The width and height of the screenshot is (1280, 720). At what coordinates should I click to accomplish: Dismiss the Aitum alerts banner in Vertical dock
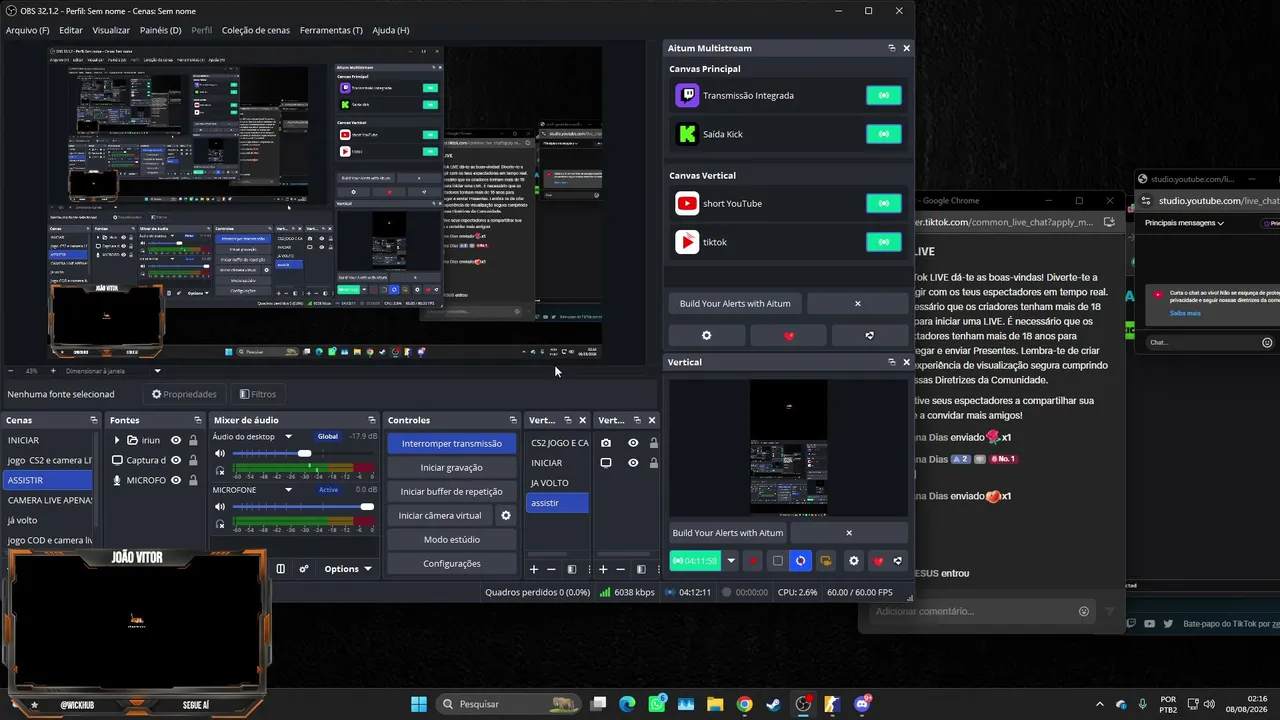pyautogui.click(x=849, y=533)
